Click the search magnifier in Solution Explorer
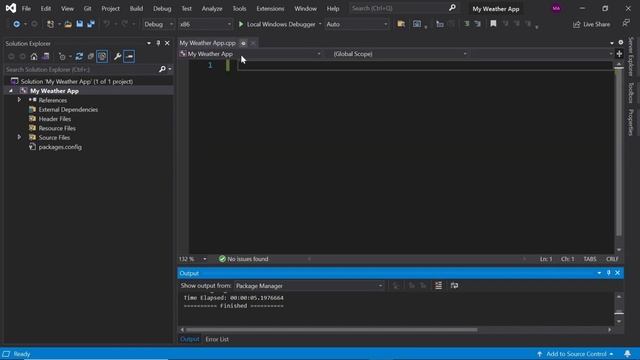 pos(162,69)
